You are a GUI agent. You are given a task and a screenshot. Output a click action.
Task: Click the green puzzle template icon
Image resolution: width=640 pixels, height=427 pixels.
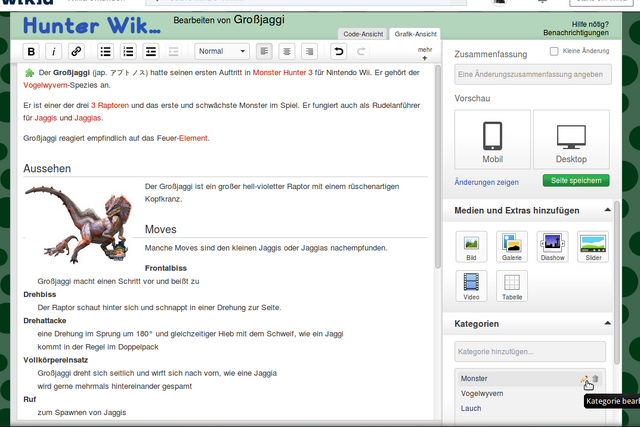tap(29, 73)
